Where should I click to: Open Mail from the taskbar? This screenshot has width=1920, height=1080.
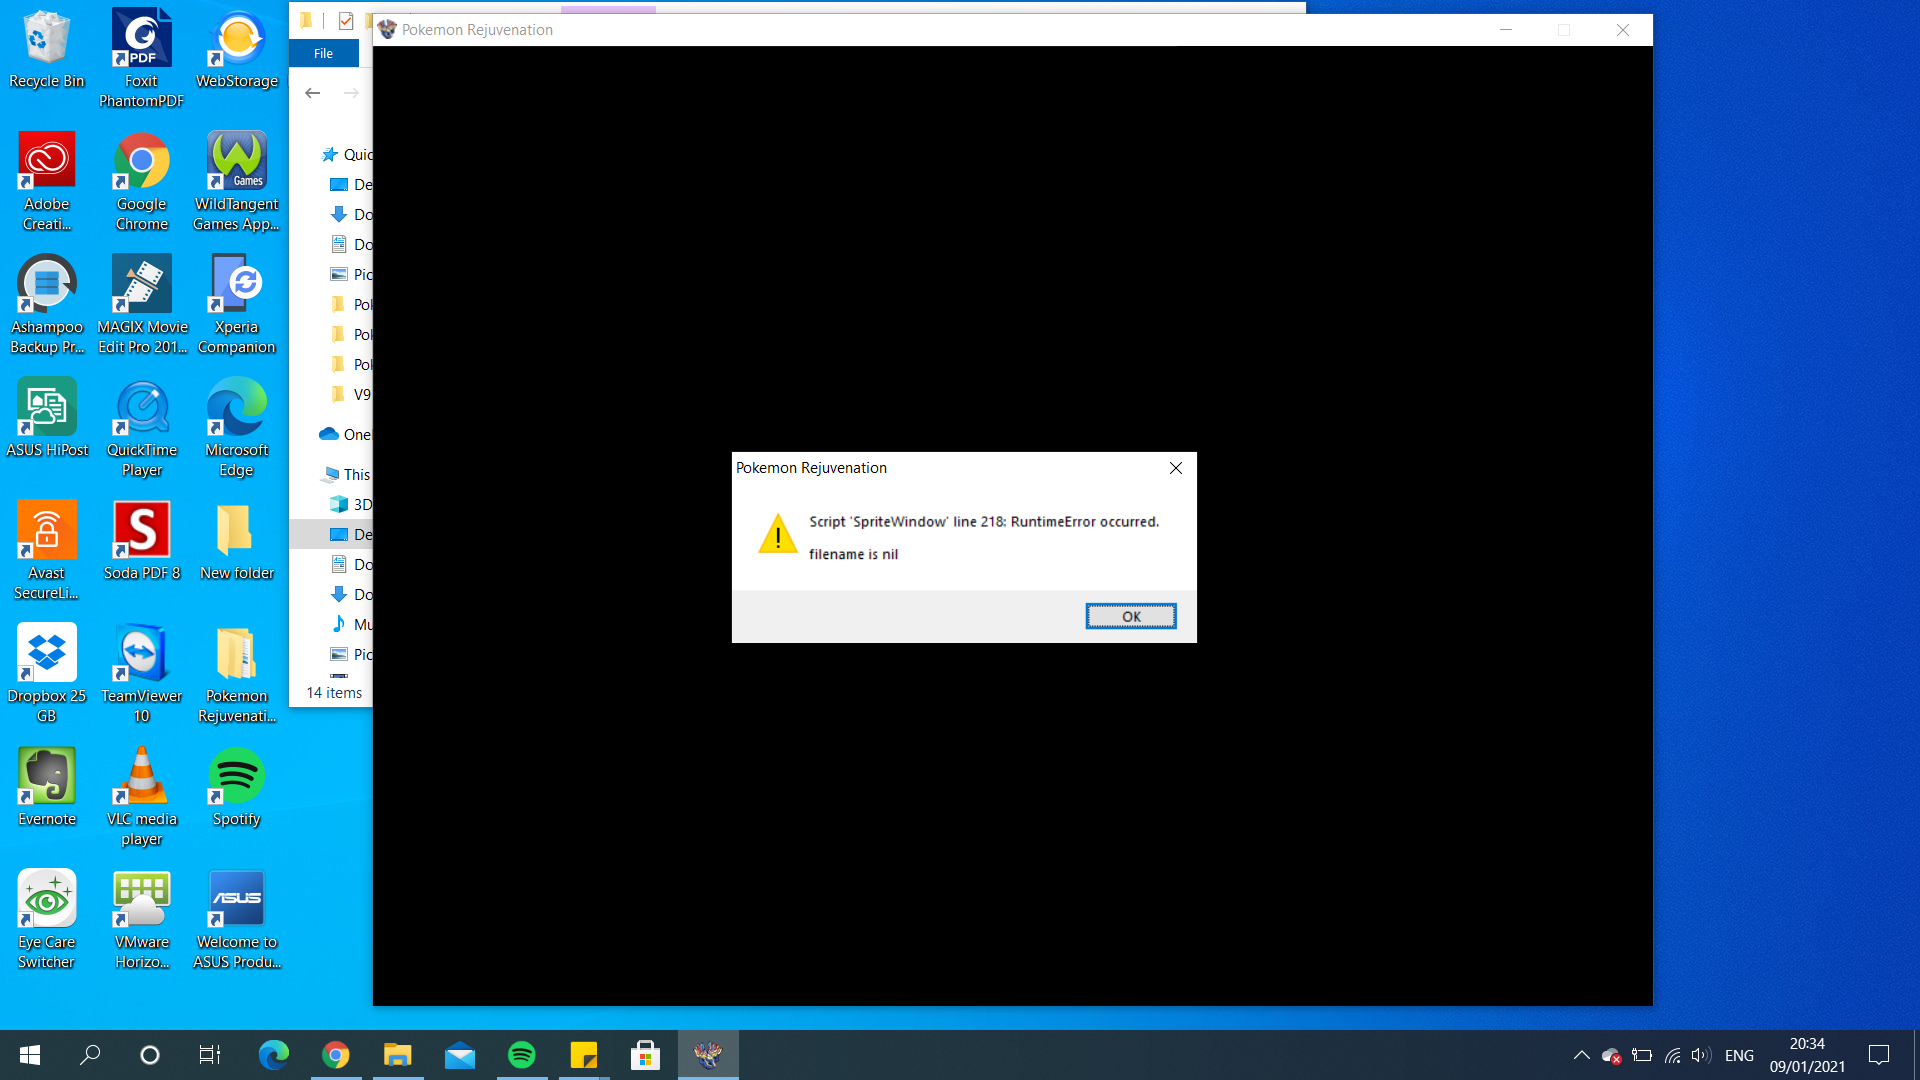460,1055
